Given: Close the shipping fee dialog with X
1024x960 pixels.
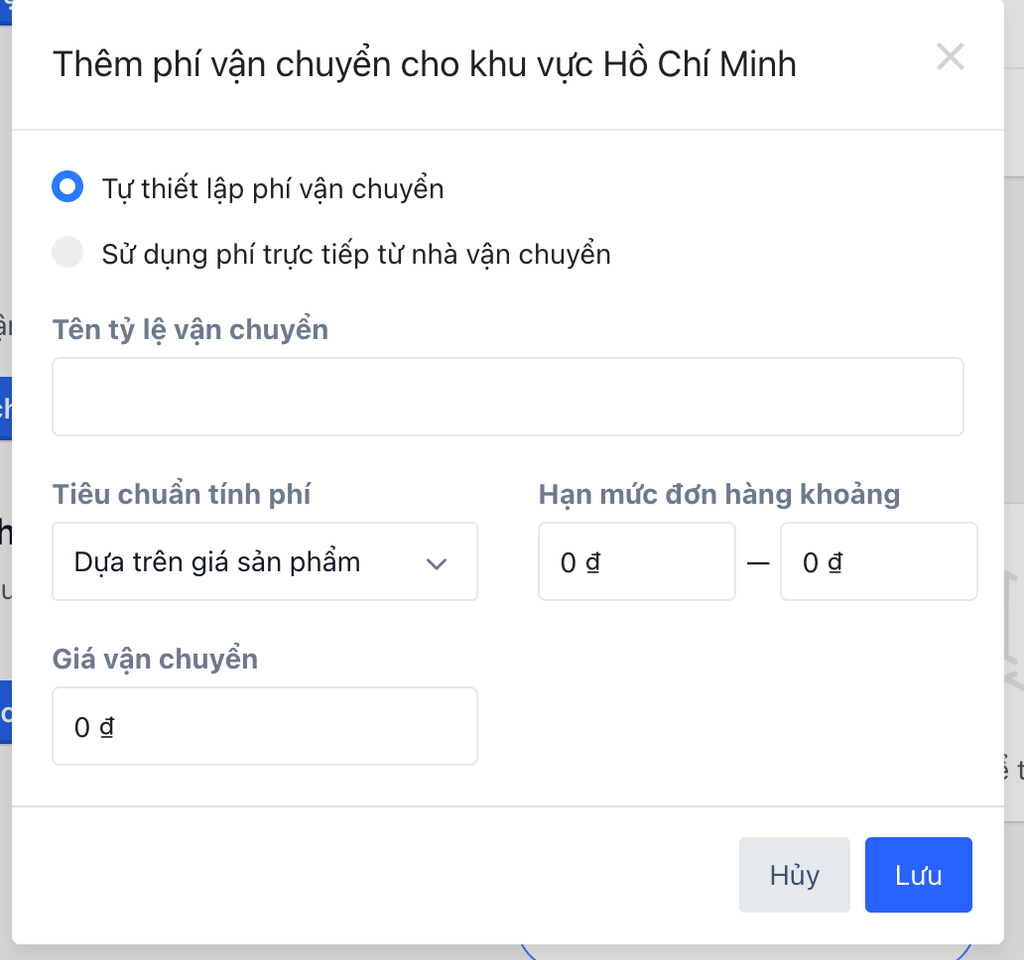Looking at the screenshot, I should 950,57.
